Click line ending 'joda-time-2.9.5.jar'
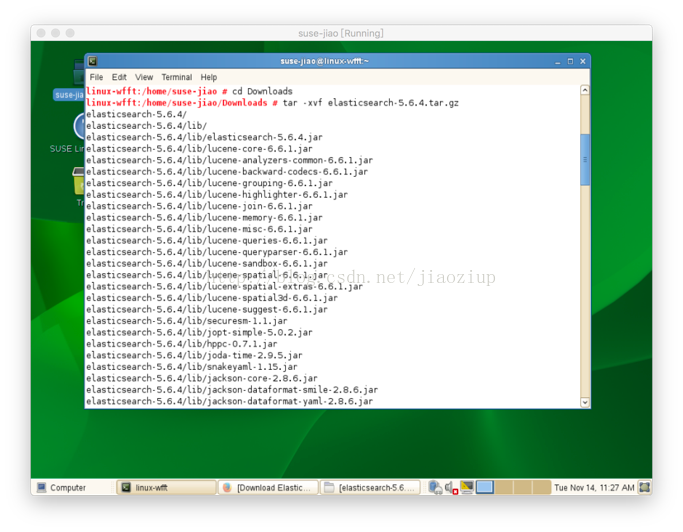The height and width of the screenshot is (532, 683). click(194, 355)
